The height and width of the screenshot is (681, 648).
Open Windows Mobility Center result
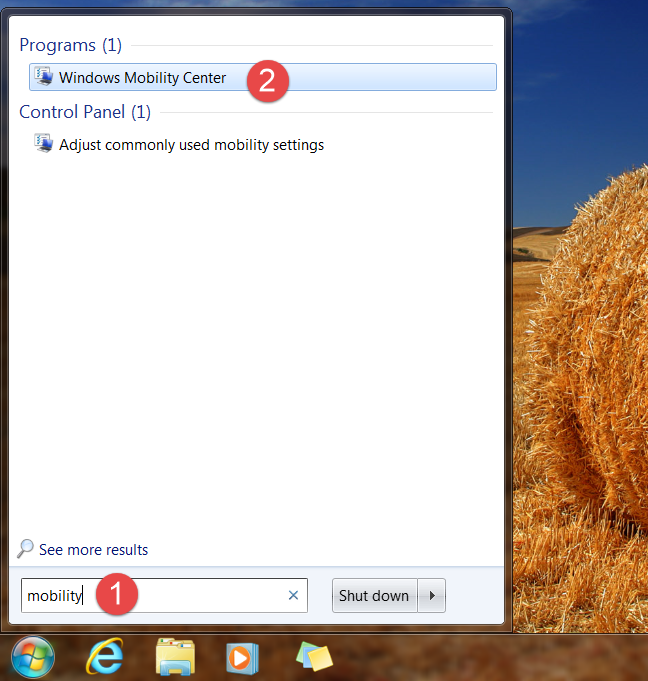pos(263,77)
